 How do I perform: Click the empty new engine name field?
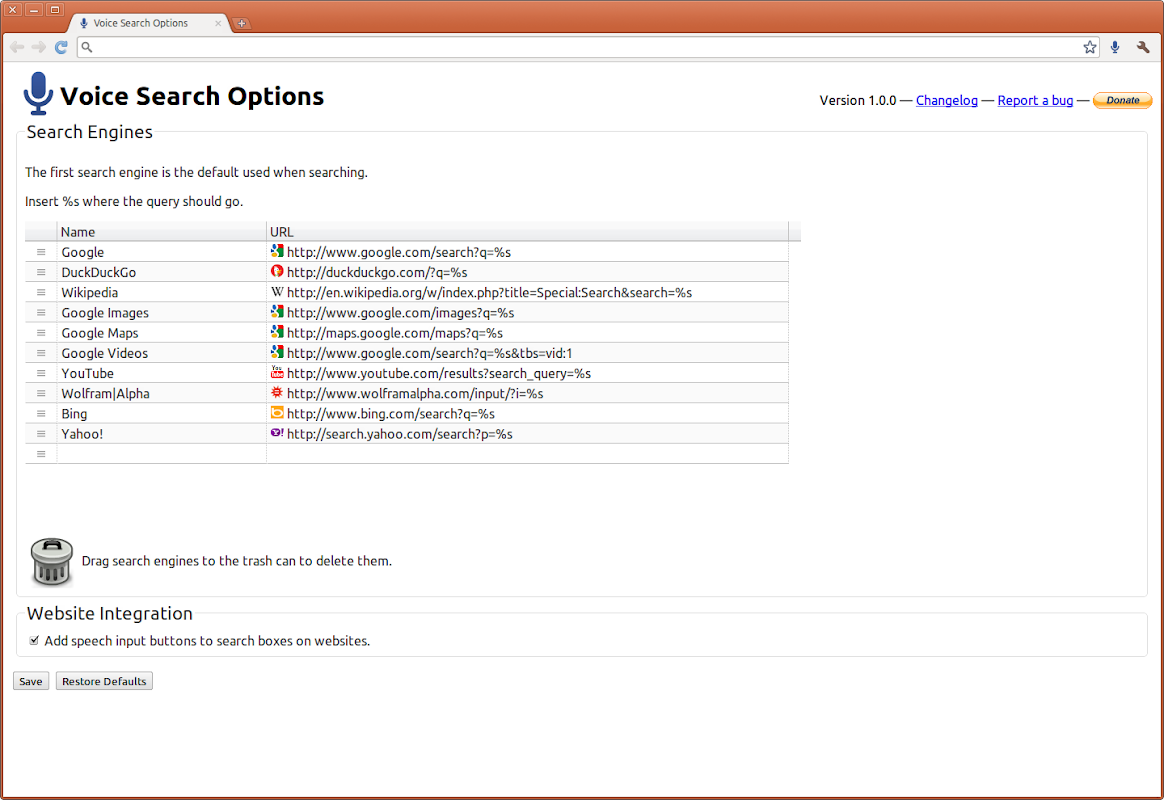point(161,454)
